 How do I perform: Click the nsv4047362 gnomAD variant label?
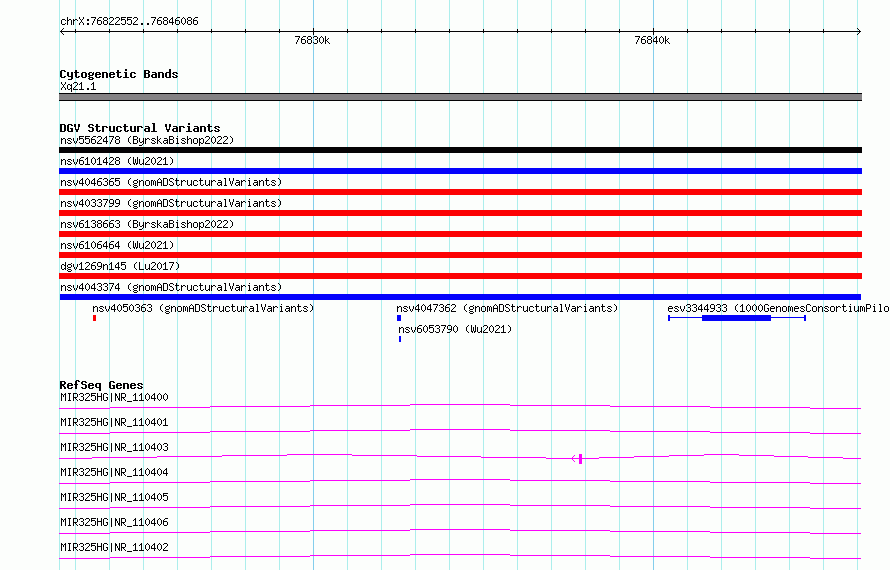(x=507, y=308)
